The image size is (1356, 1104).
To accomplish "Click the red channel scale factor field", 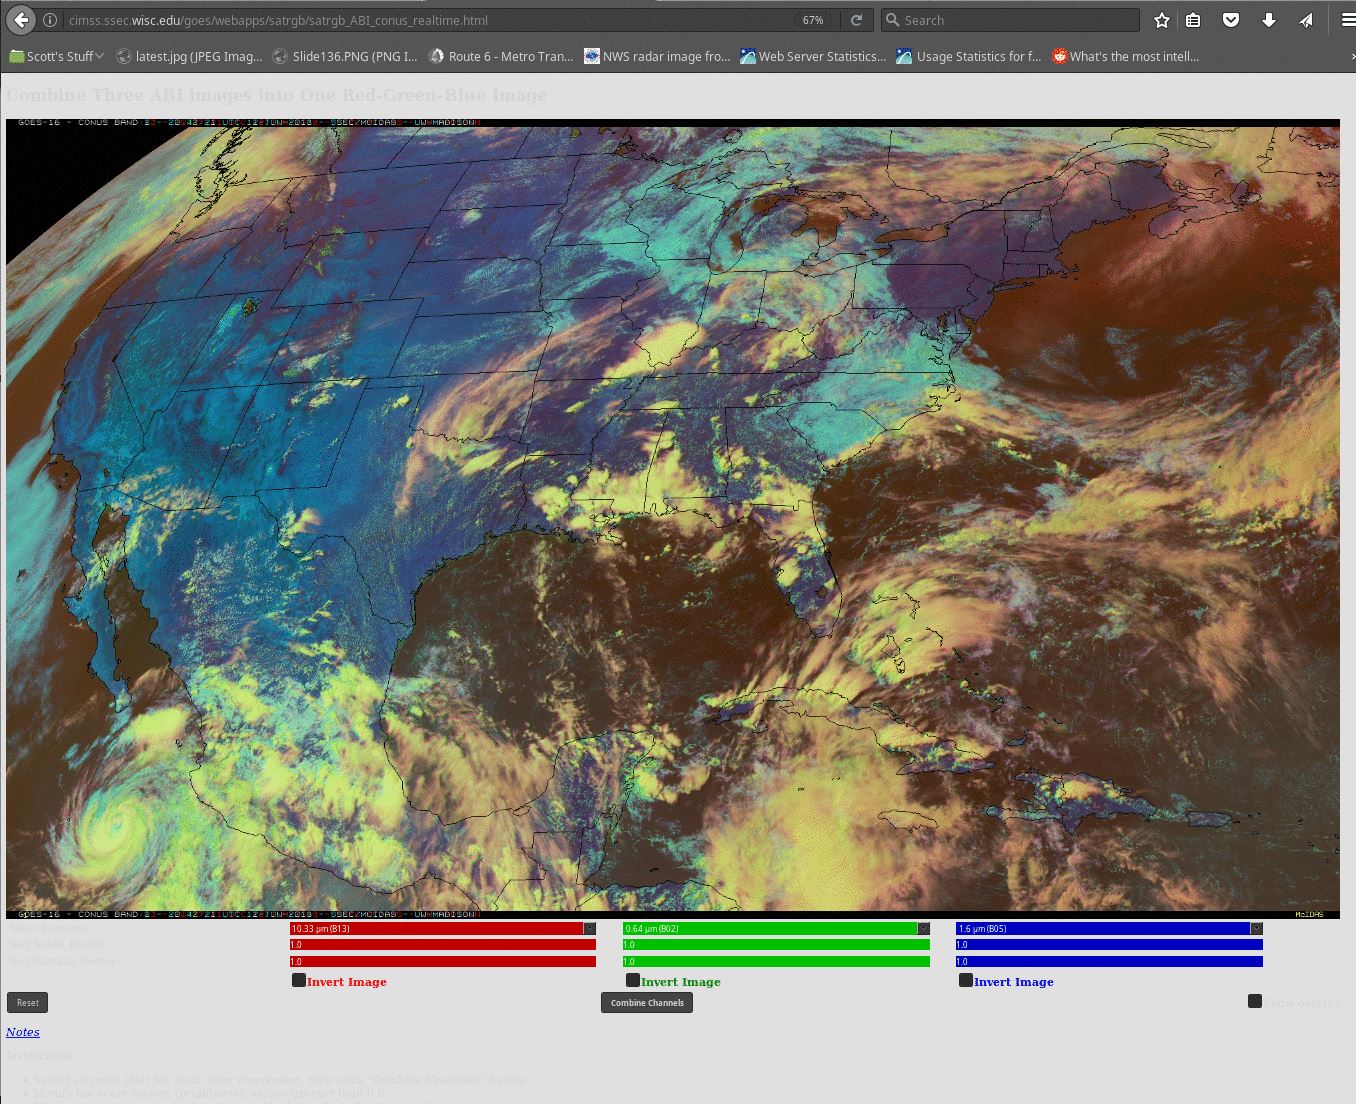I will click(443, 944).
